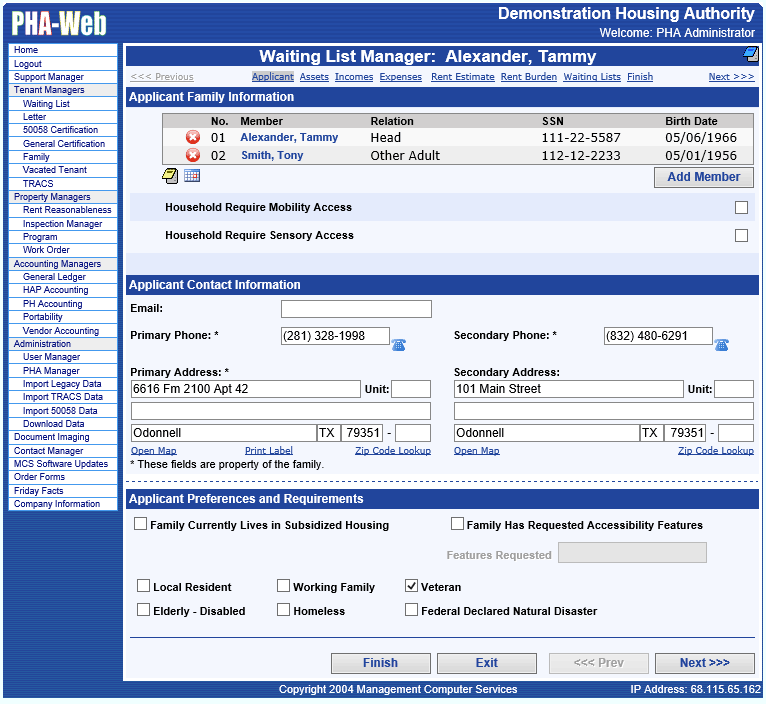Check Family Currently Lives in Subsidized Housing
The width and height of the screenshot is (766, 704).
(x=141, y=524)
